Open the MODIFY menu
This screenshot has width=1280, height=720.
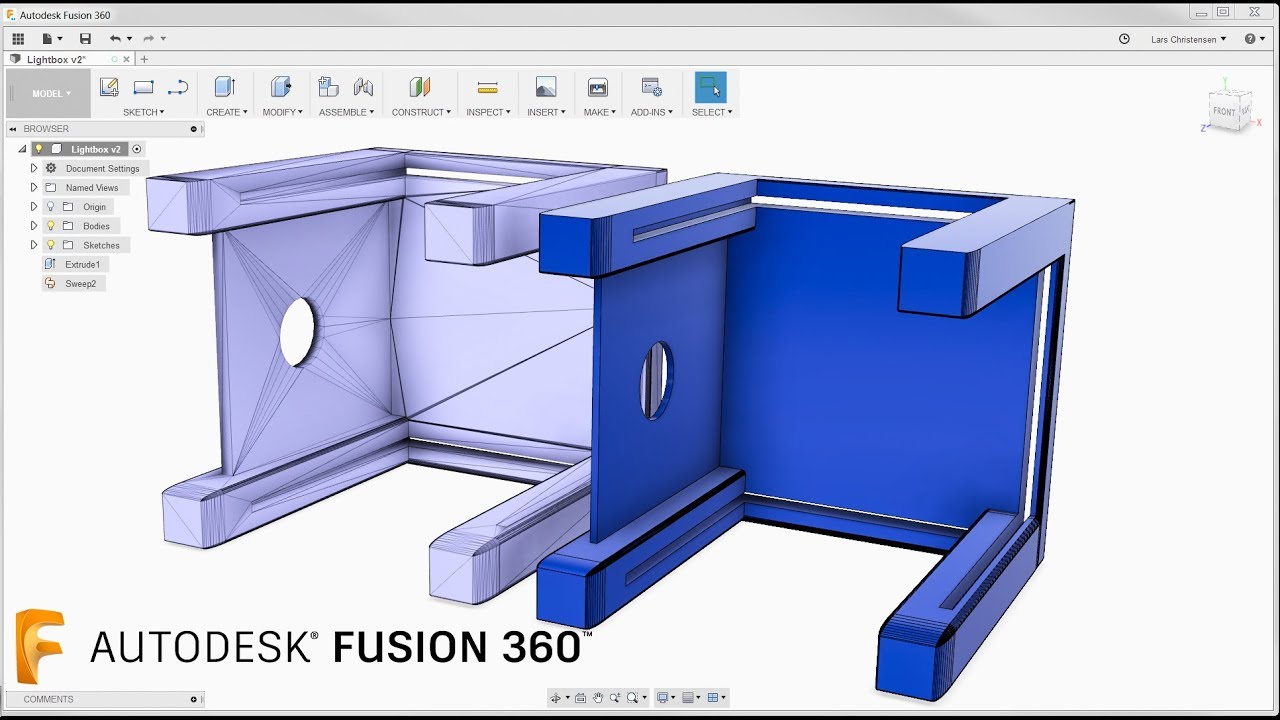pyautogui.click(x=283, y=112)
